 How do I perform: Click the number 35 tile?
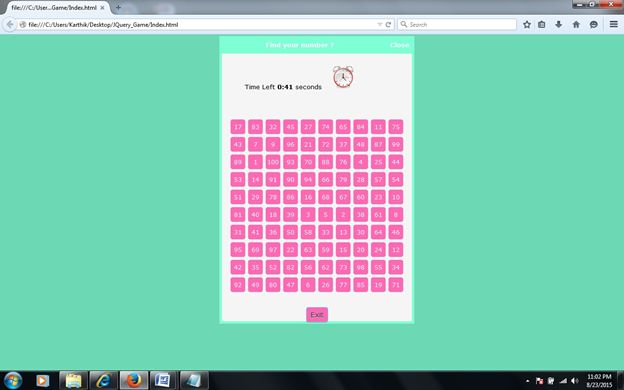click(255, 267)
